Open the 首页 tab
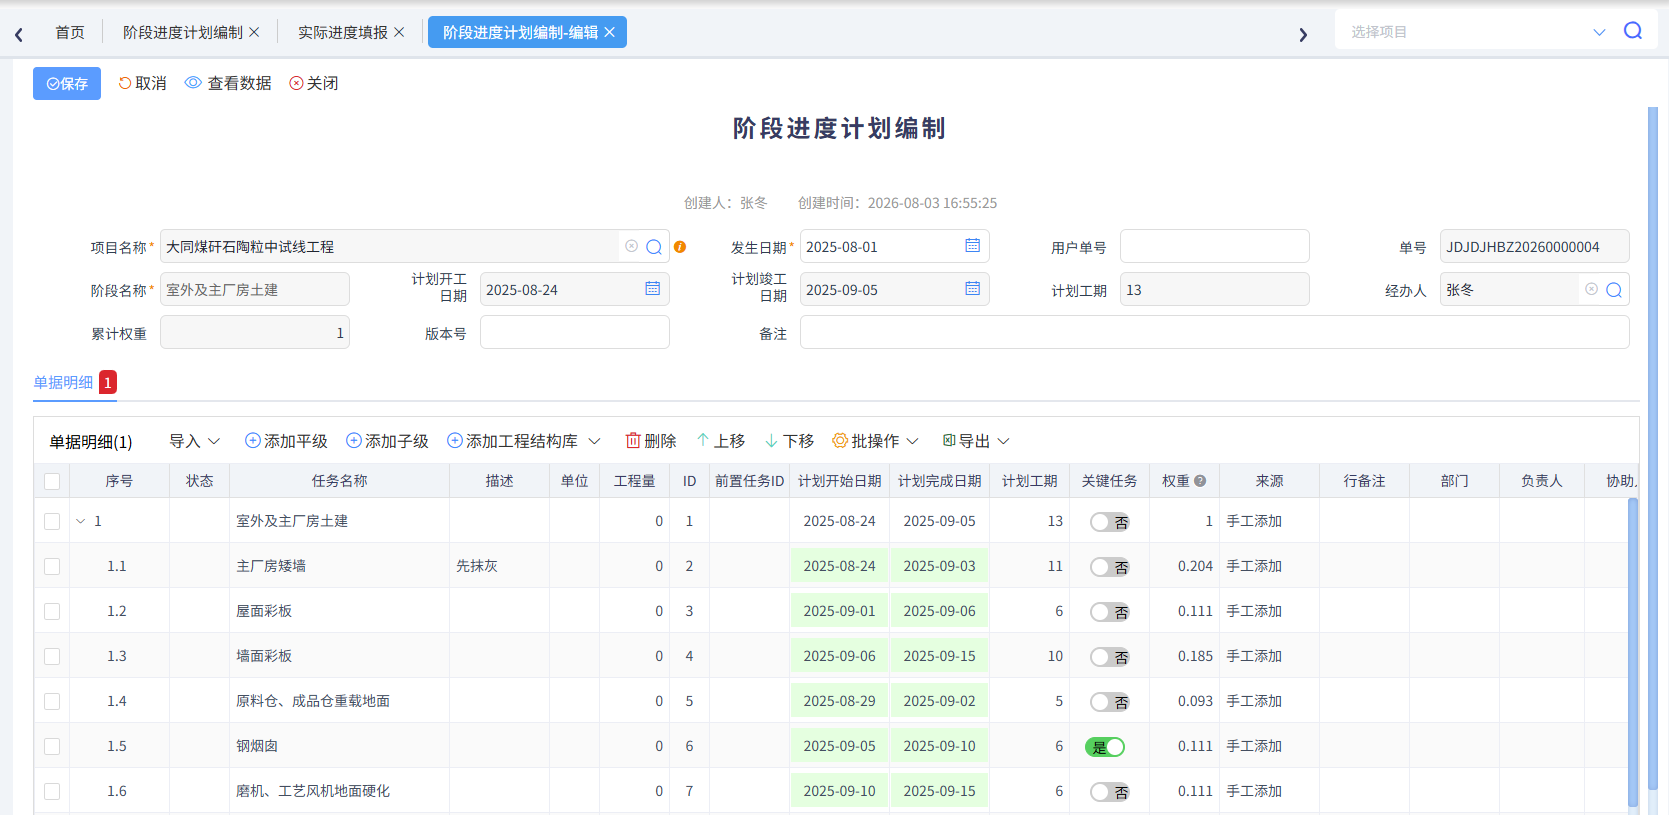Viewport: 1669px width, 815px height. 70,32
